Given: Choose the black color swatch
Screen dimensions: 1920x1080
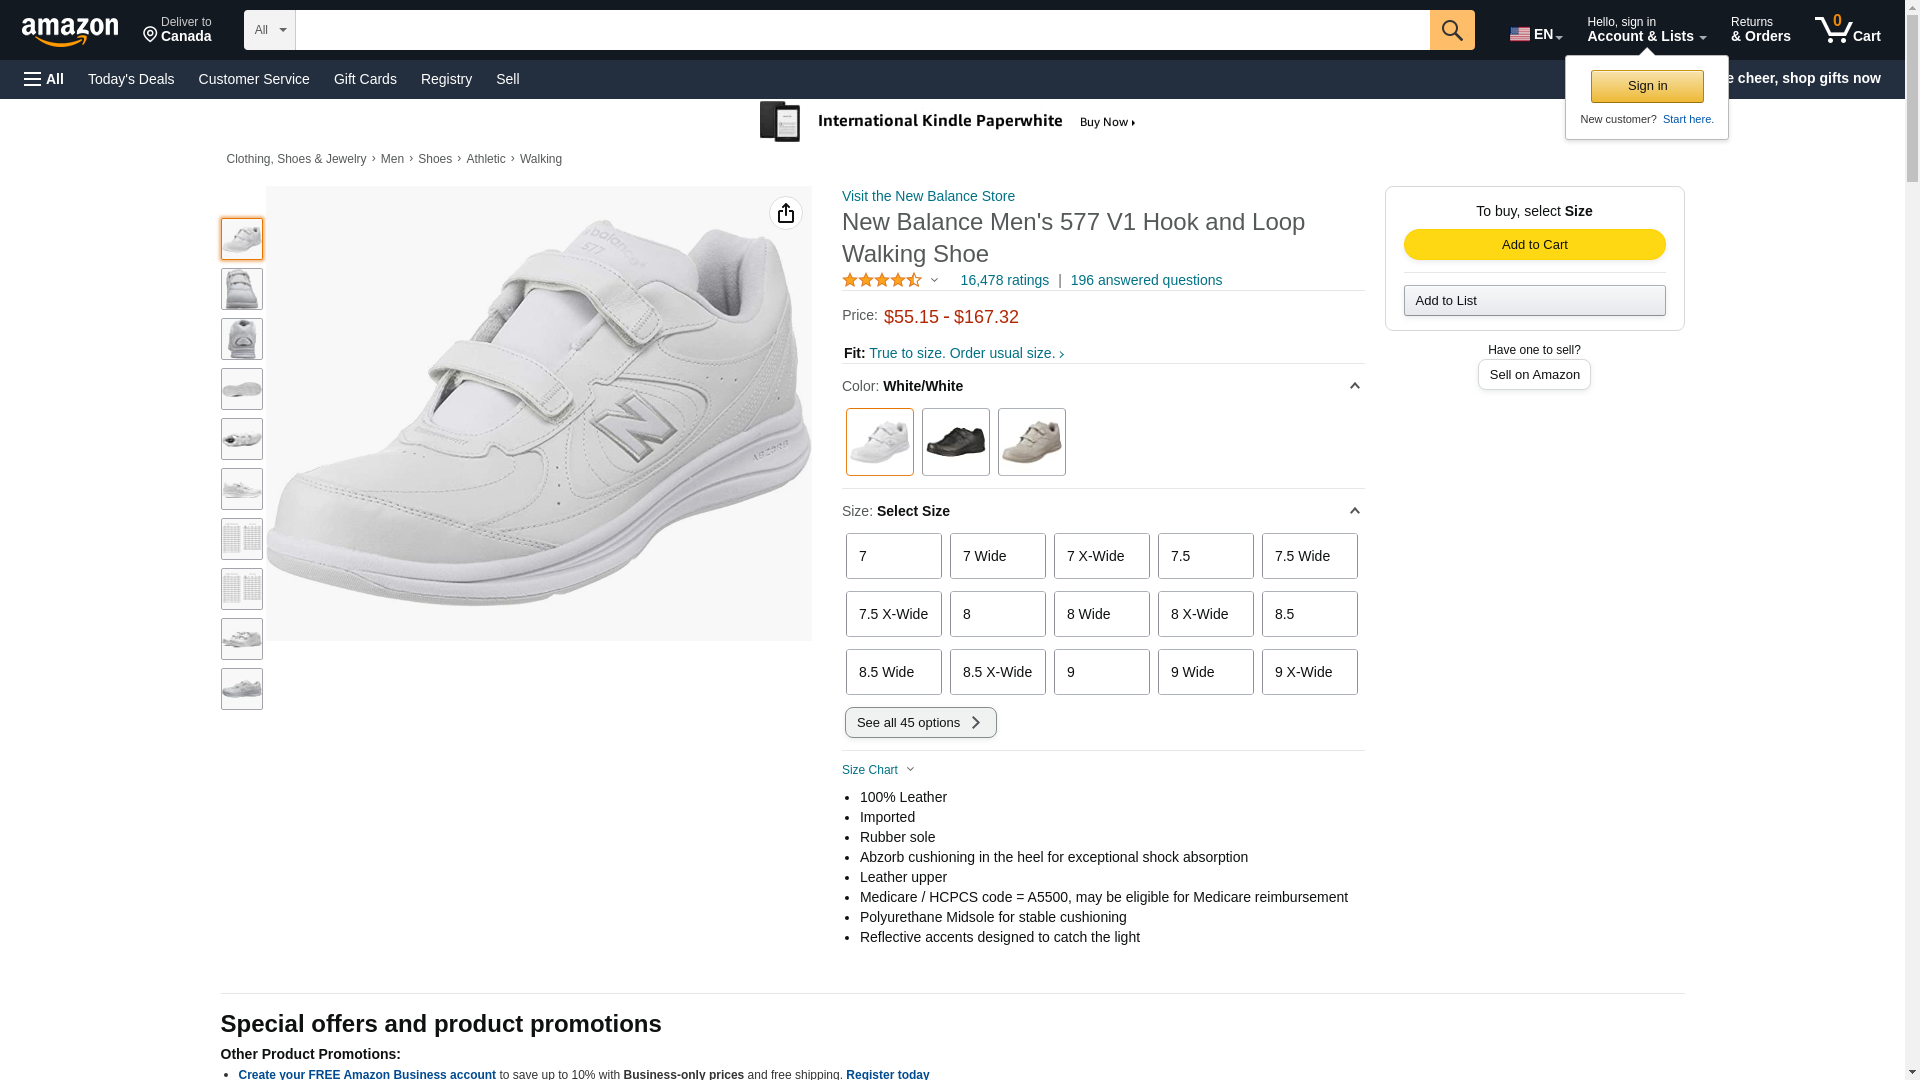Looking at the screenshot, I should [955, 442].
